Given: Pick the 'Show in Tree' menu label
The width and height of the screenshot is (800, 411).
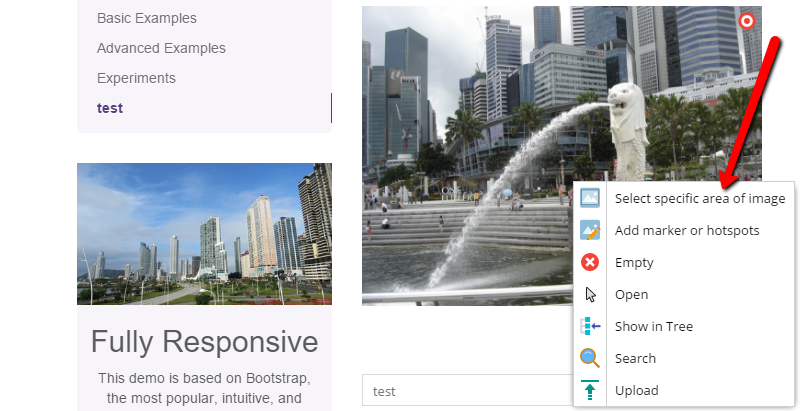Looking at the screenshot, I should click(653, 326).
